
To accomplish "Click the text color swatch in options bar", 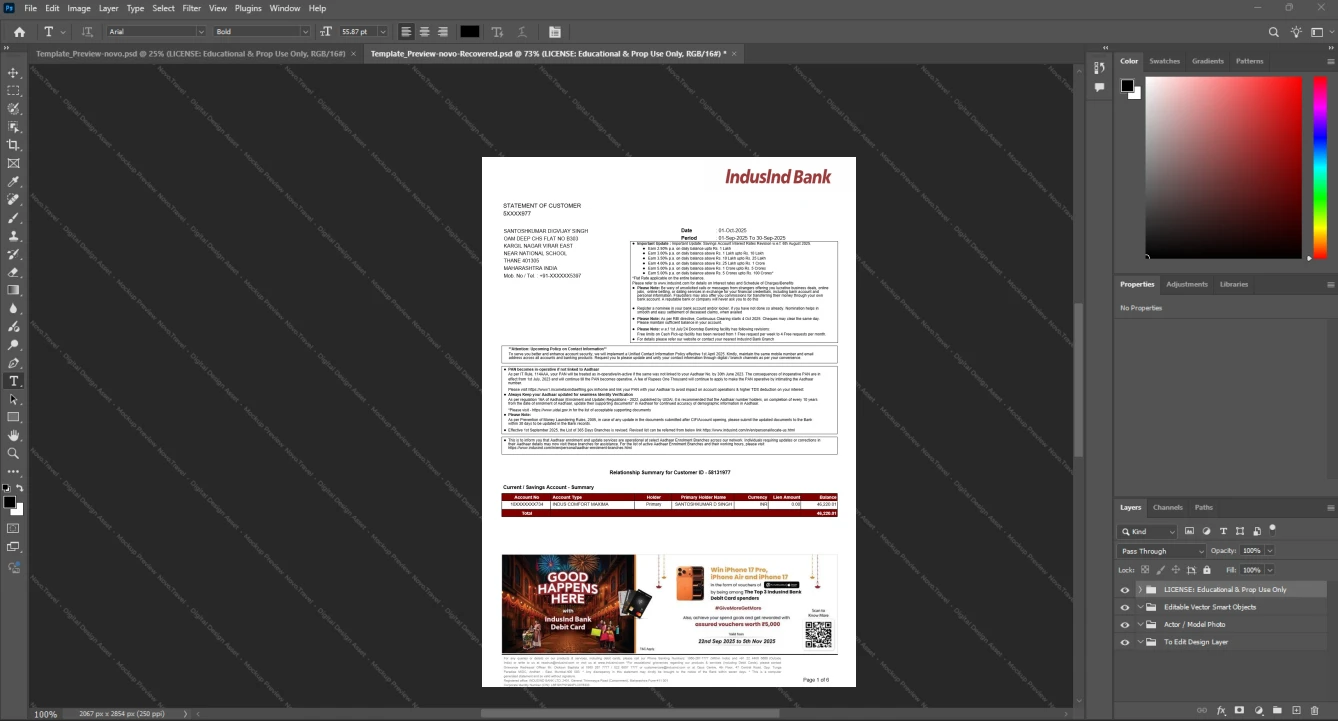I will [469, 32].
